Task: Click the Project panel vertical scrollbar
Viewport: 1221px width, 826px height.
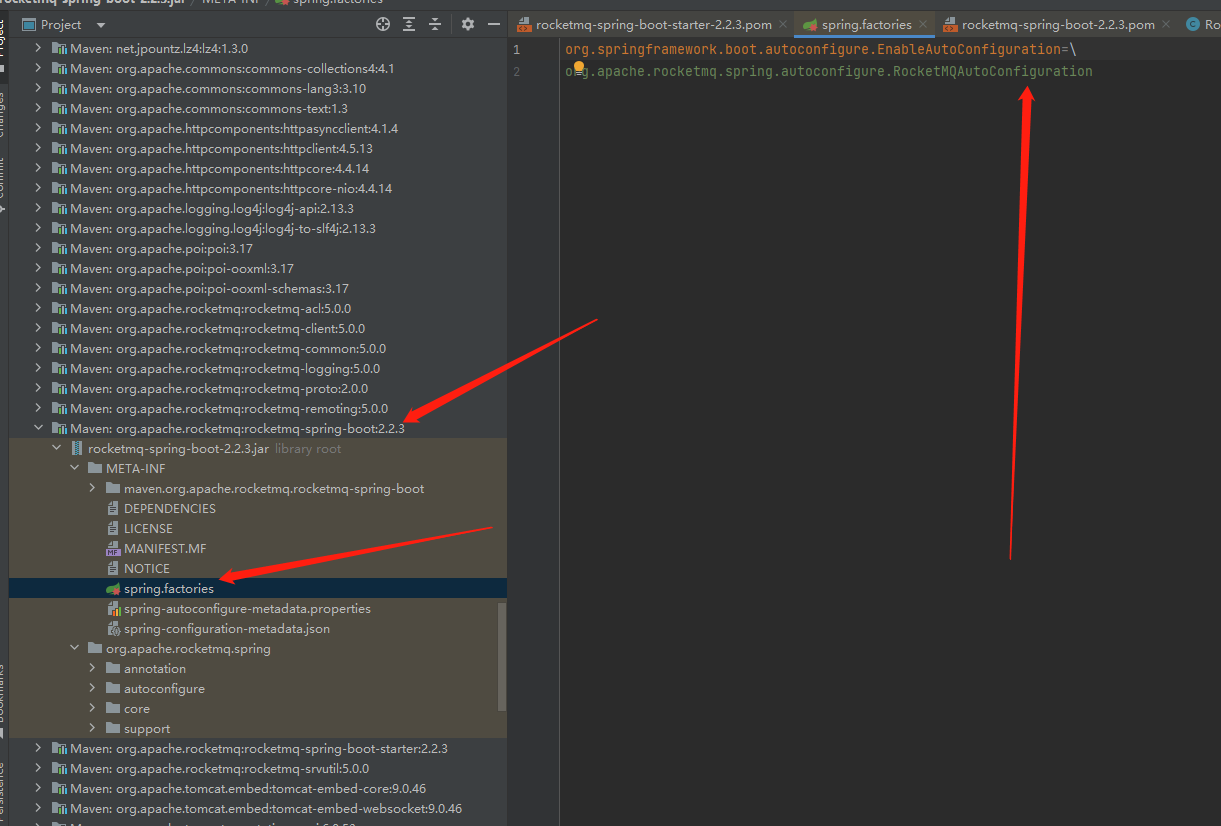Action: (502, 657)
